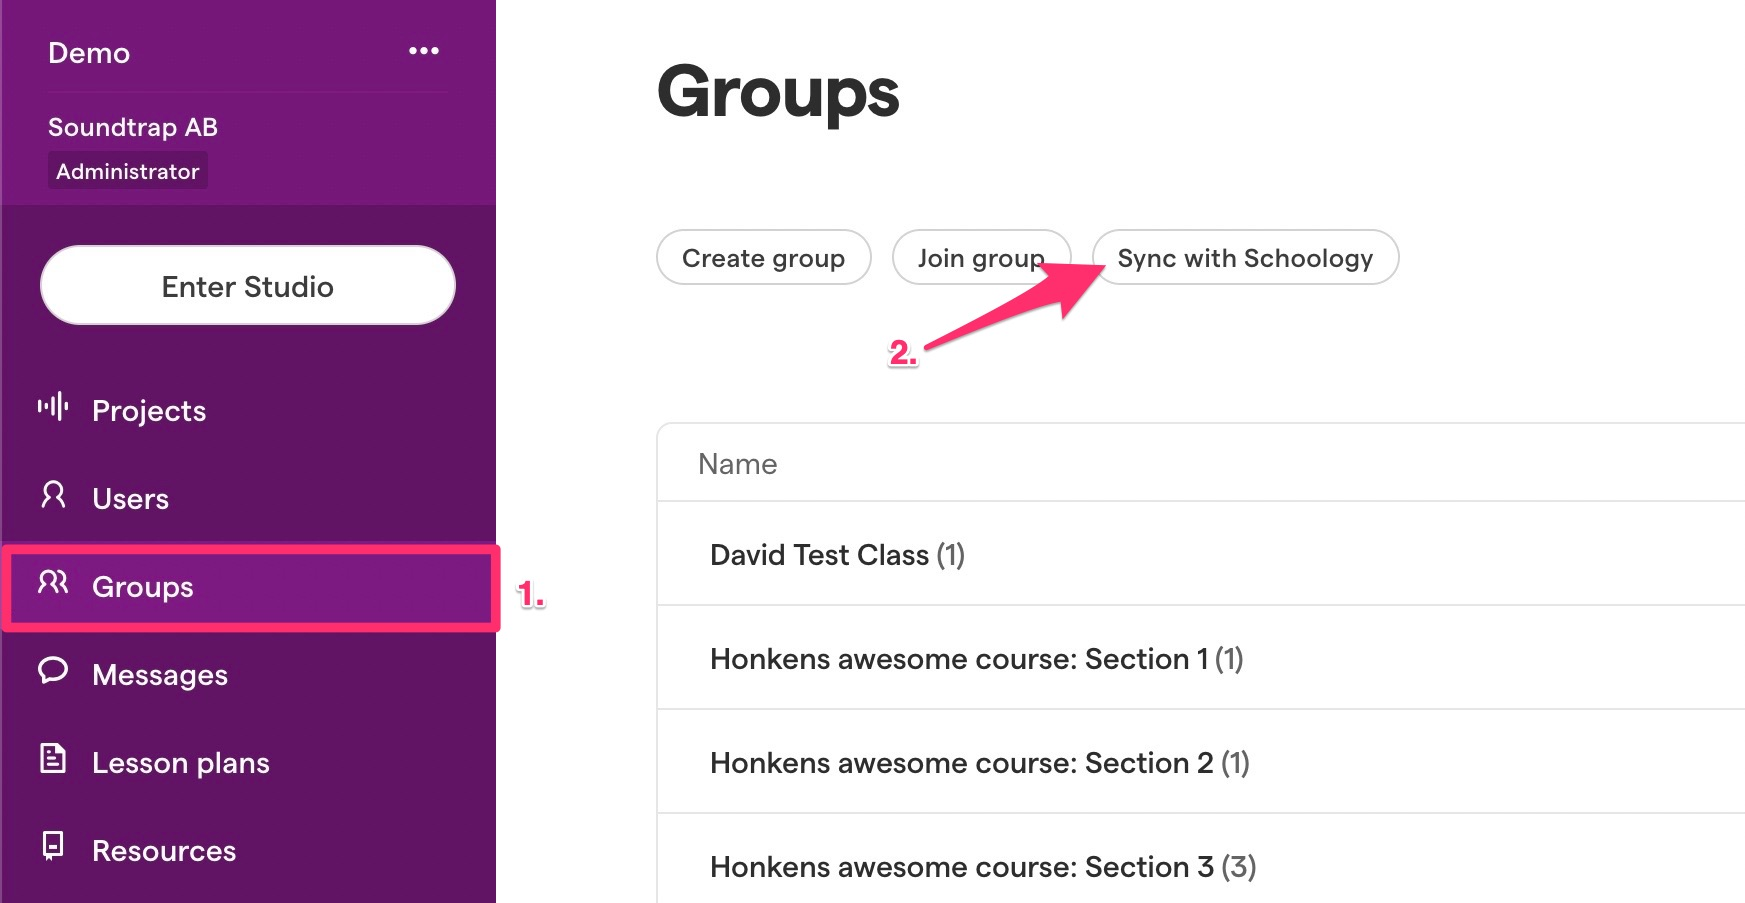Image resolution: width=1745 pixels, height=903 pixels.
Task: Click the Users person icon
Action: [53, 494]
